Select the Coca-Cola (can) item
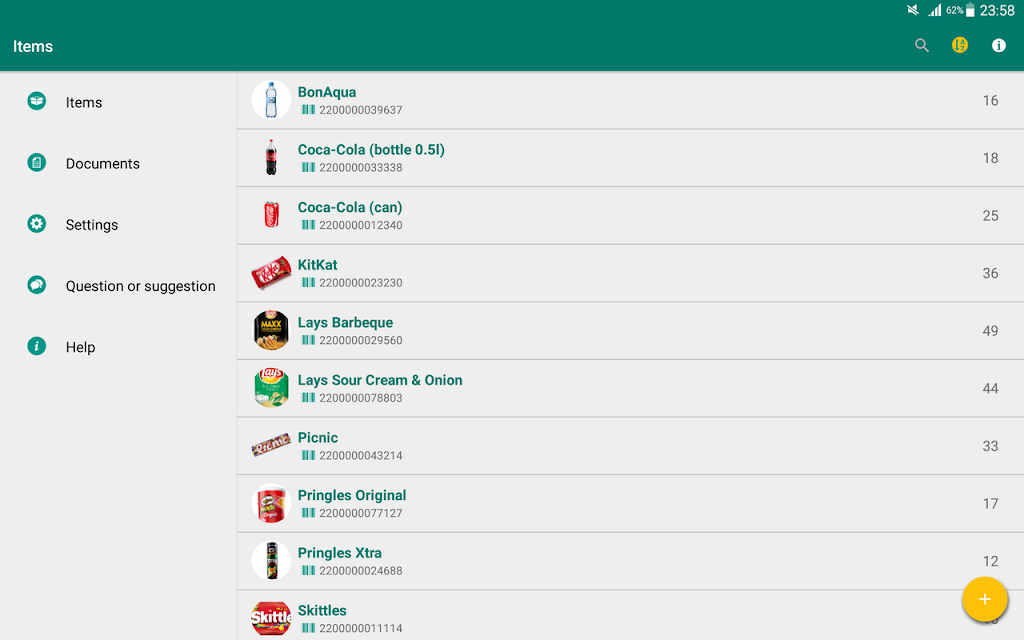The height and width of the screenshot is (640, 1024). click(630, 216)
